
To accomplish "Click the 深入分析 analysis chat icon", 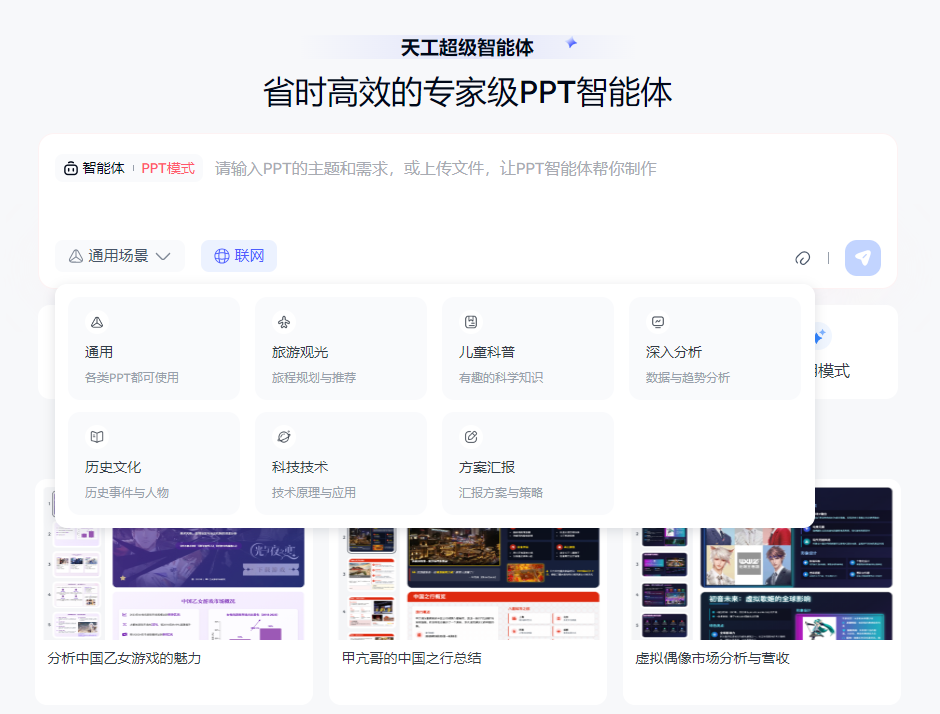I will tap(658, 322).
